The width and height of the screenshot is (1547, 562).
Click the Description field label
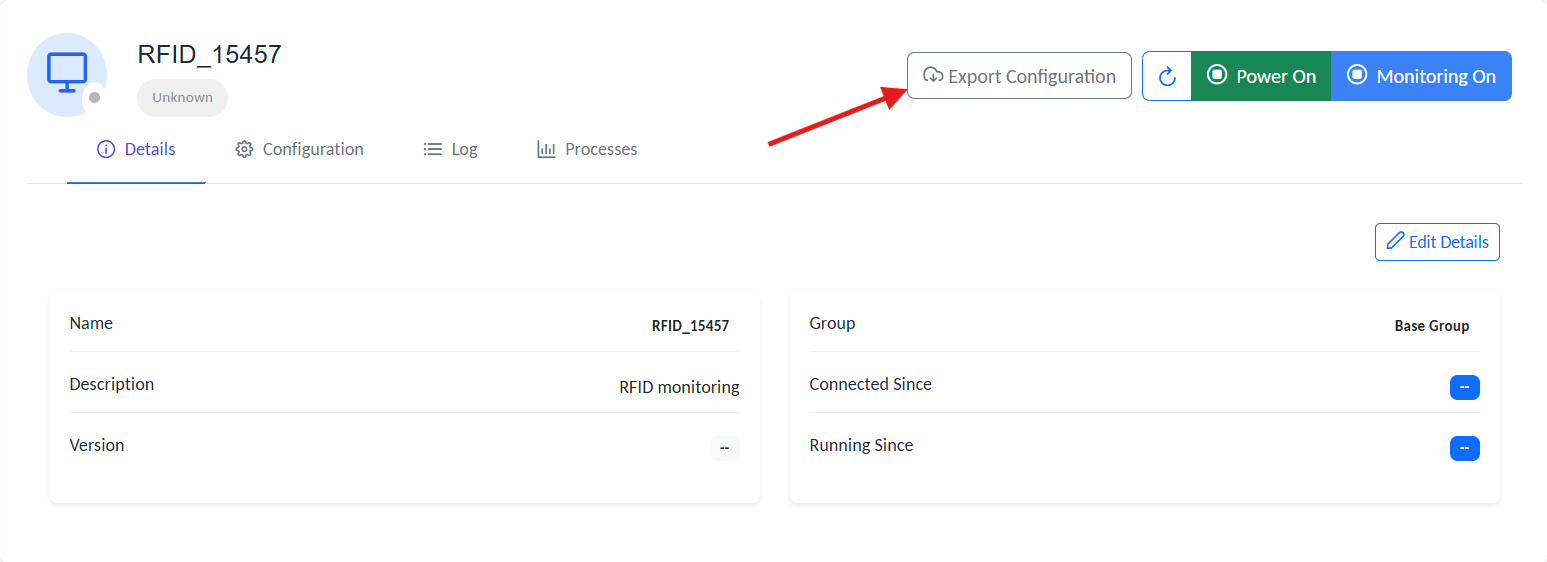pyautogui.click(x=112, y=384)
